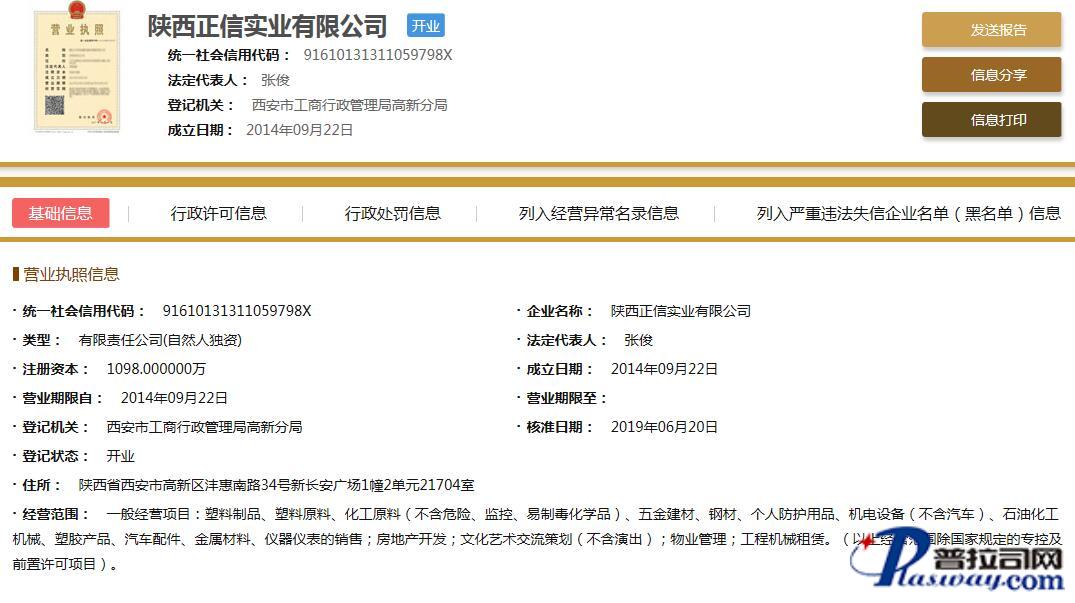The image size is (1075, 603).
Task: Click the blue 开业 status badge
Action: tap(425, 26)
